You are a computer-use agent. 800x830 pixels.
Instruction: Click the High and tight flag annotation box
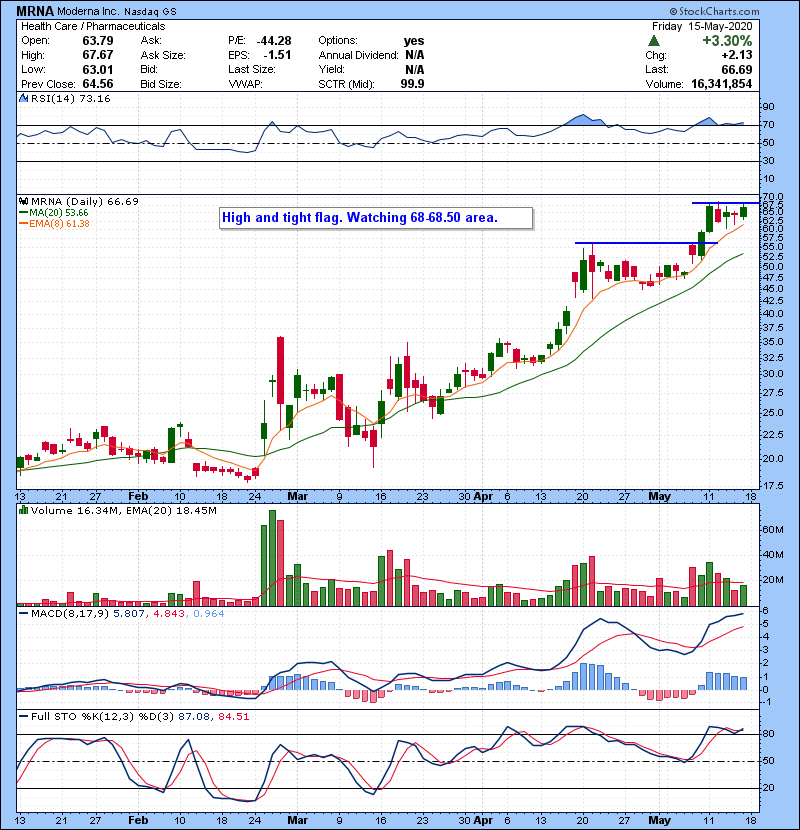(x=376, y=218)
